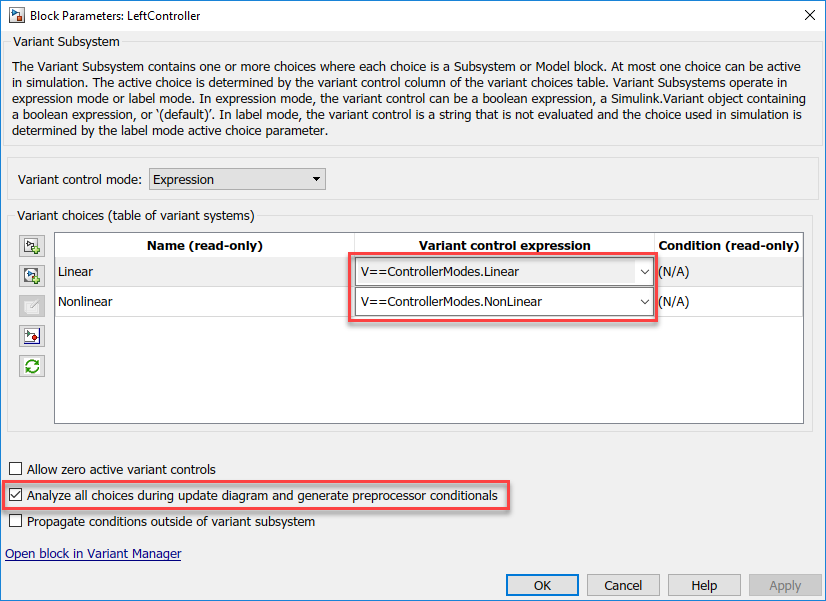Click the edit selected variant object icon

pyautogui.click(x=33, y=305)
